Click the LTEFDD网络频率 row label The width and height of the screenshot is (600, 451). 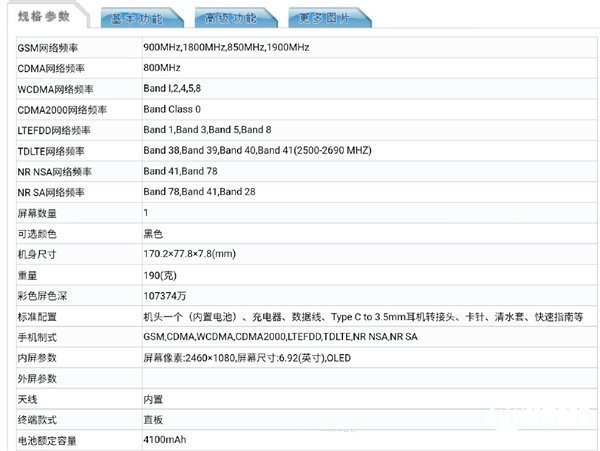tap(56, 130)
